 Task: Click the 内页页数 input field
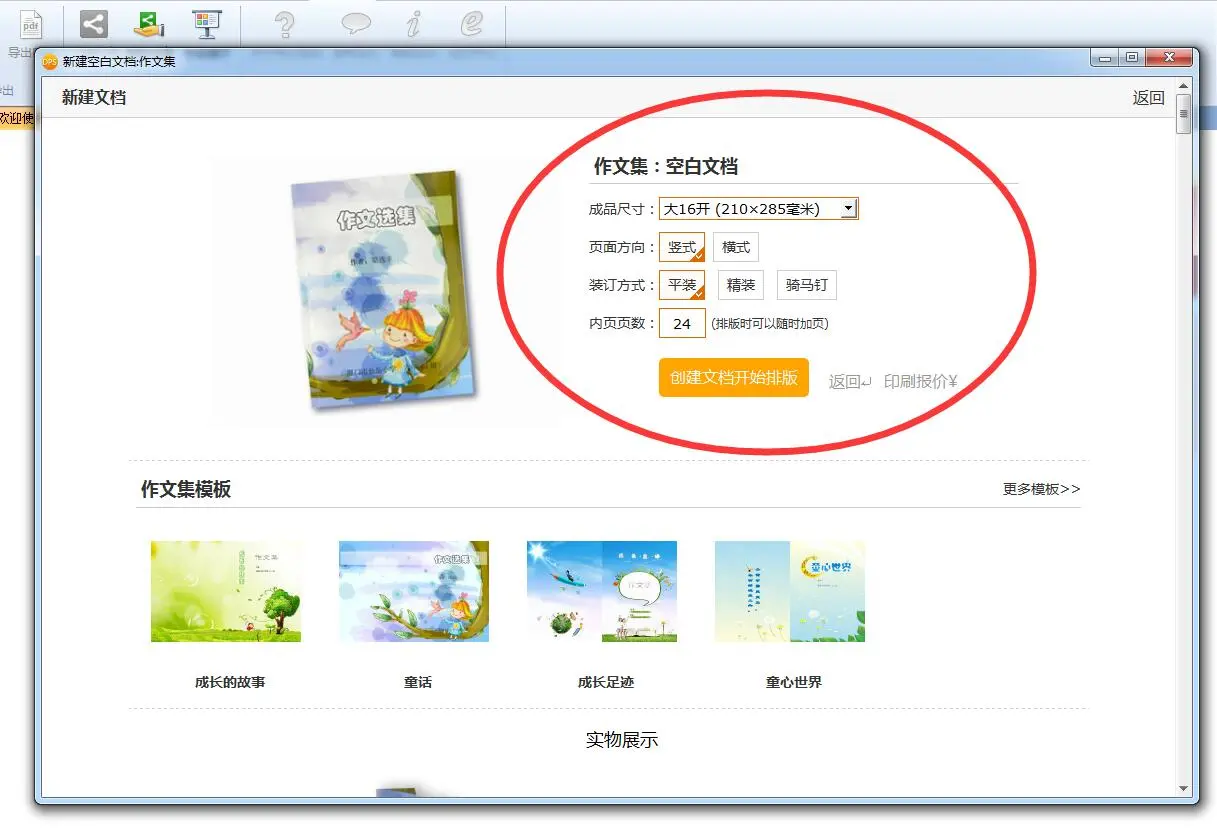point(682,323)
